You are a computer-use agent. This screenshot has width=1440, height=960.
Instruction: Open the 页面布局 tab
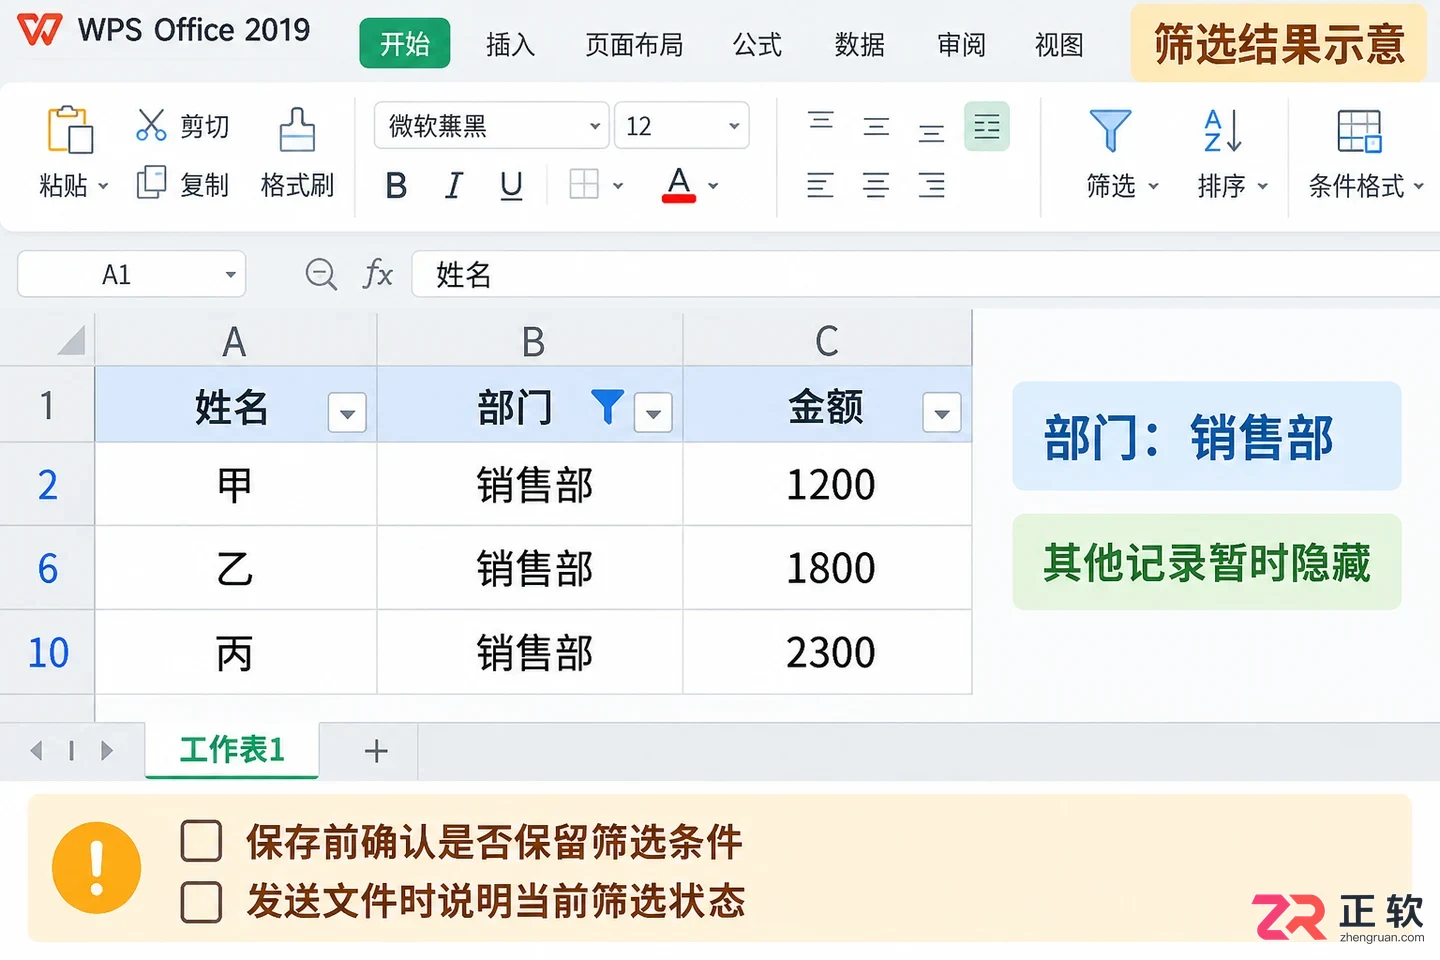point(634,45)
